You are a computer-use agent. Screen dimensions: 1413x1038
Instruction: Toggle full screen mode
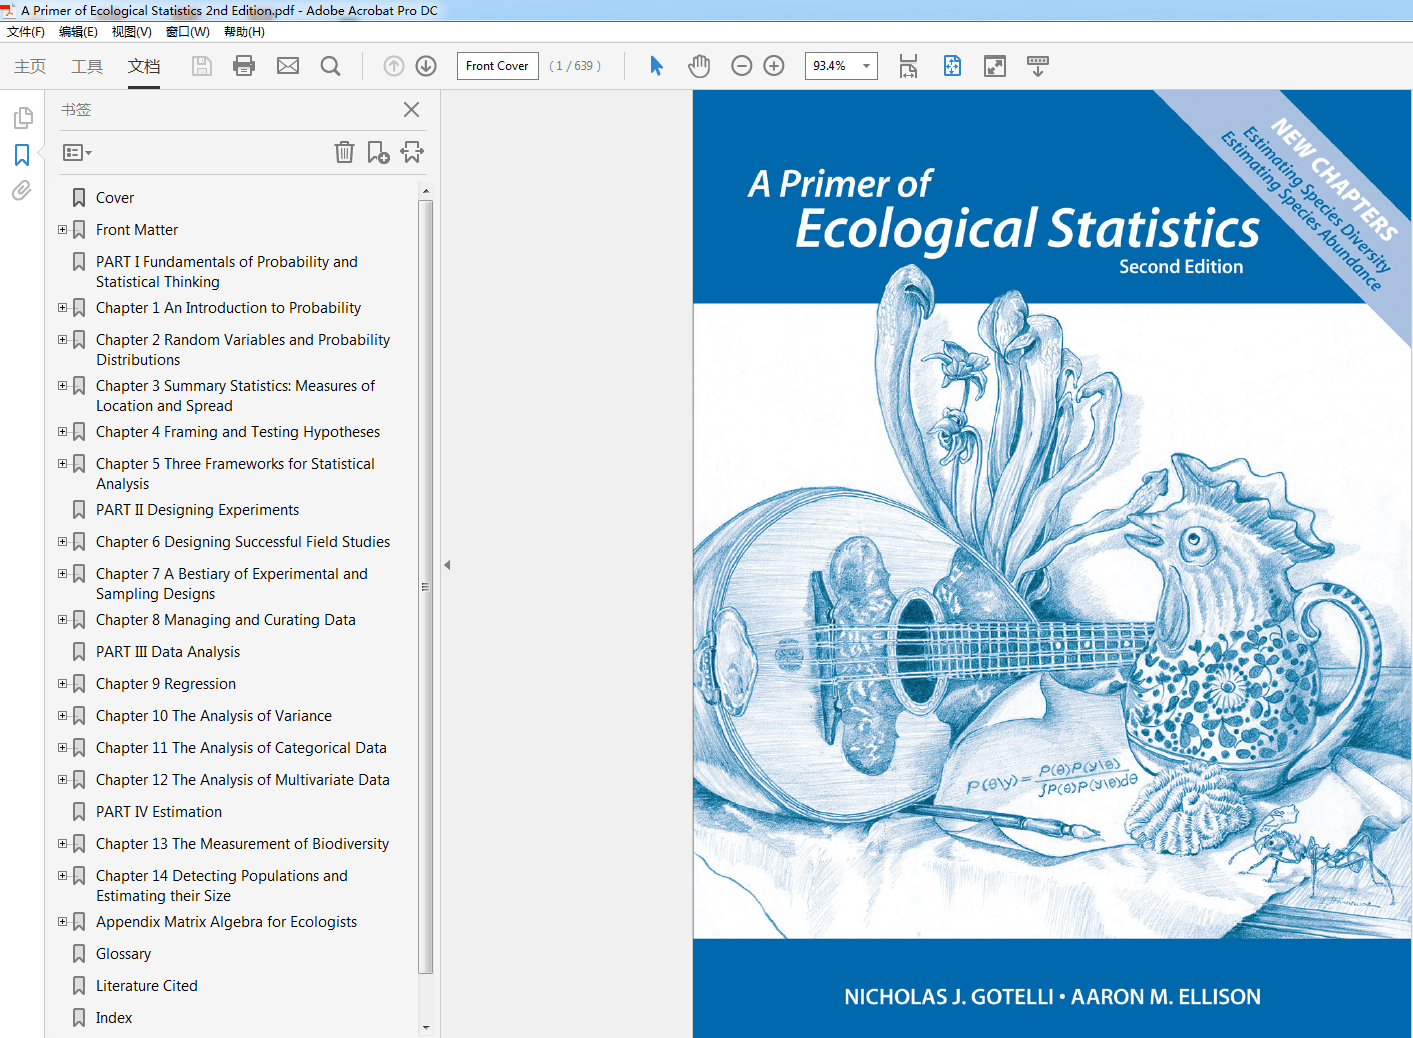point(994,66)
